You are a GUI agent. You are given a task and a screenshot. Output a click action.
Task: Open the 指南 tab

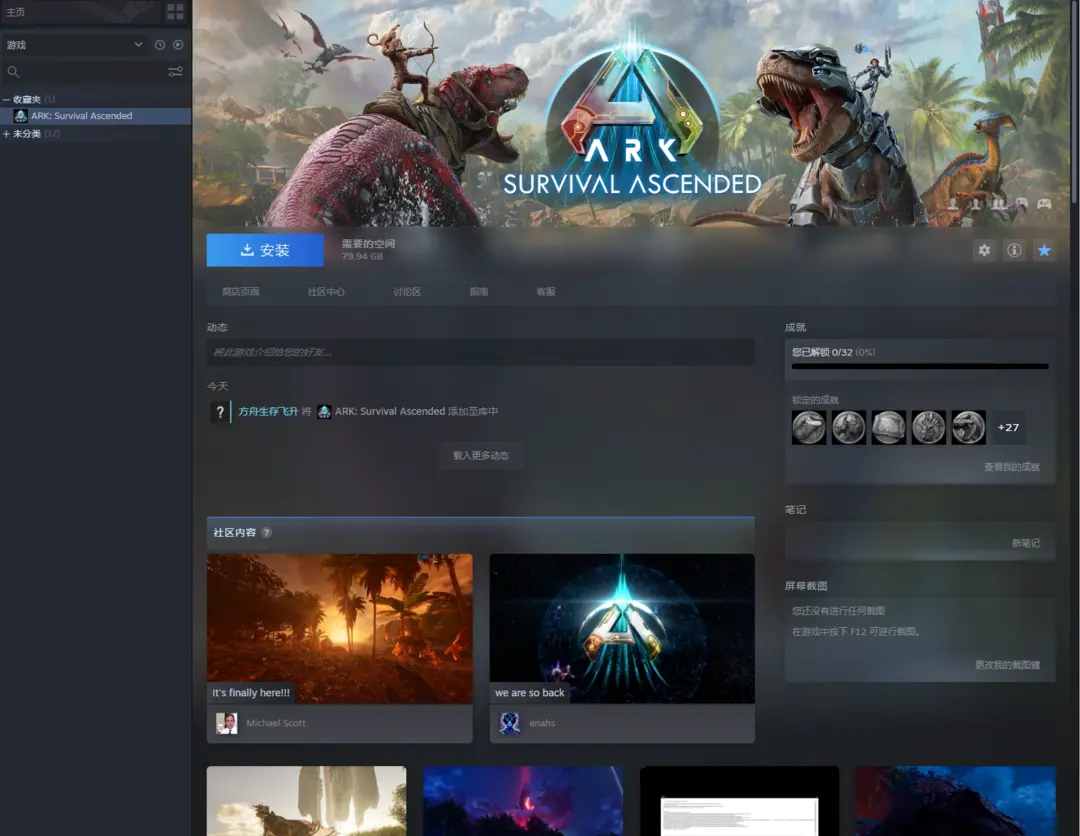coord(479,292)
